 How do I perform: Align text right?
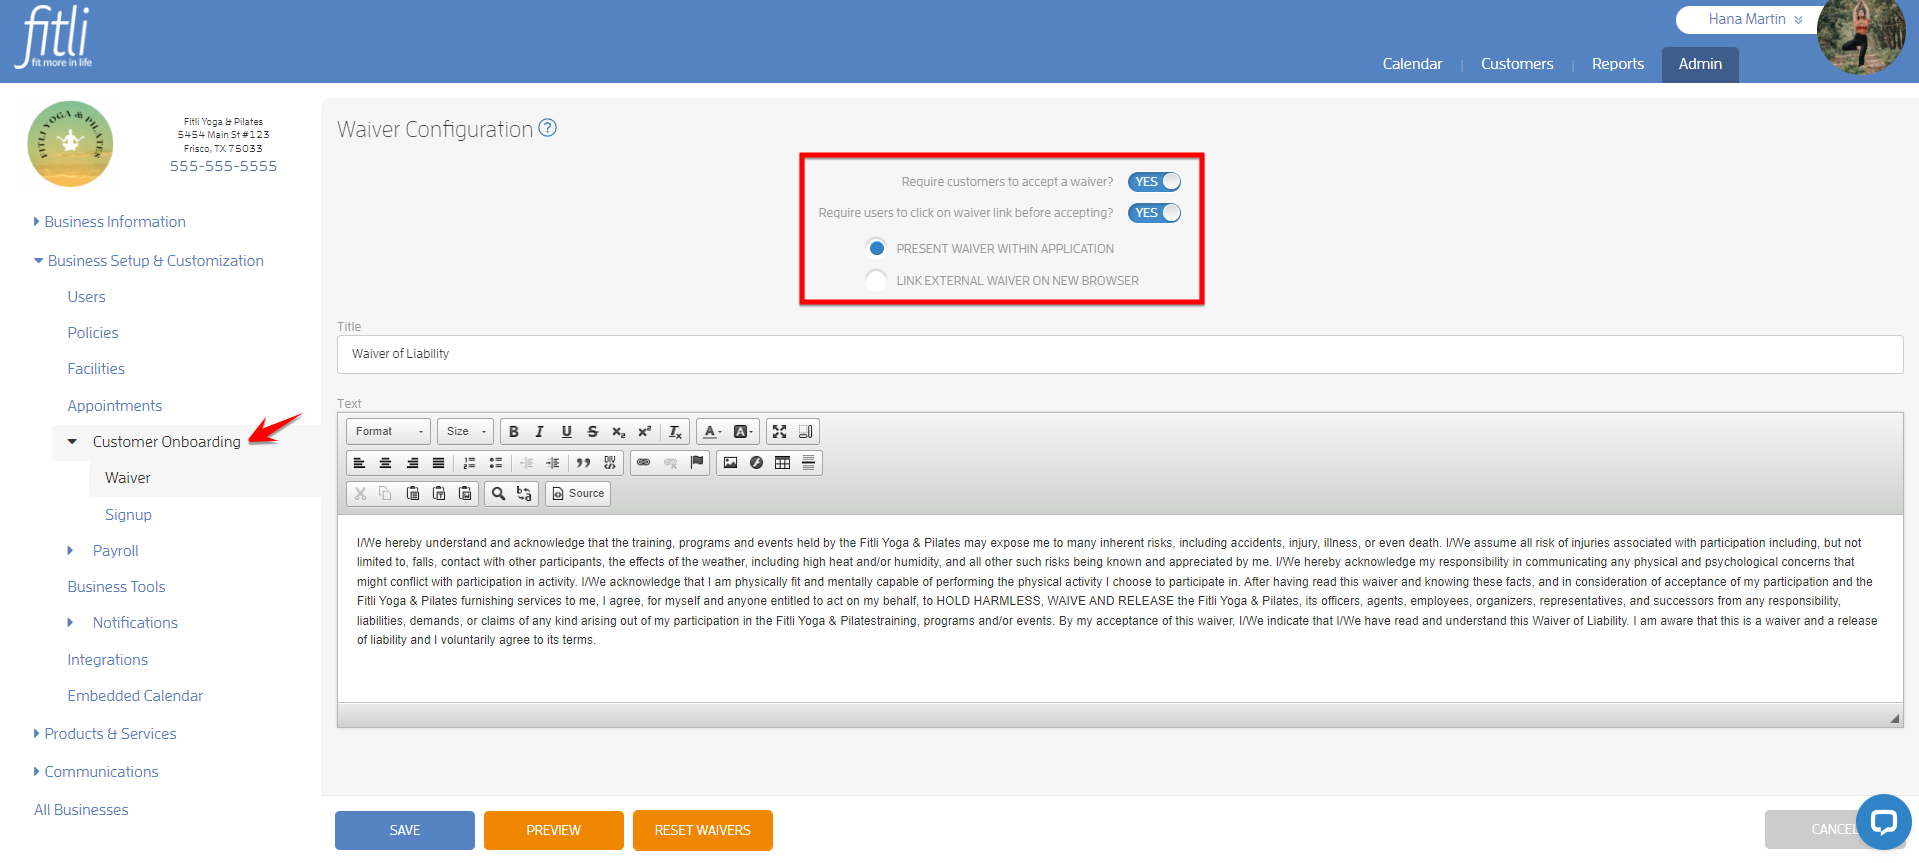412,463
